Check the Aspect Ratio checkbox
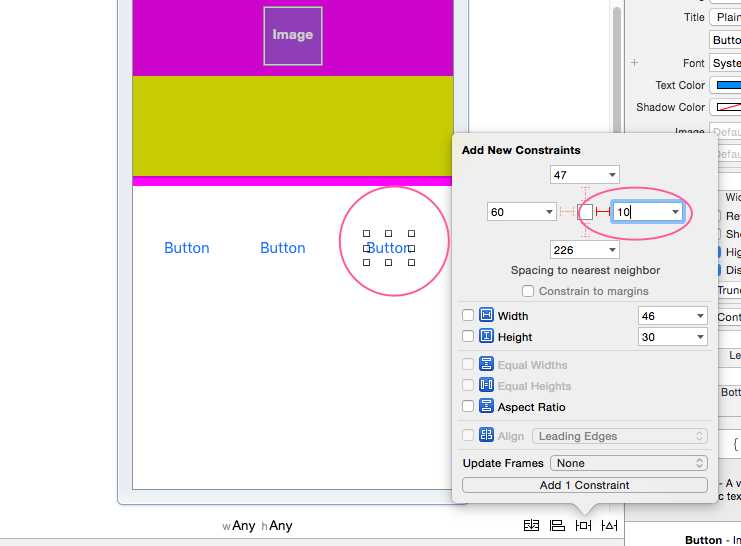741x546 pixels. [467, 406]
